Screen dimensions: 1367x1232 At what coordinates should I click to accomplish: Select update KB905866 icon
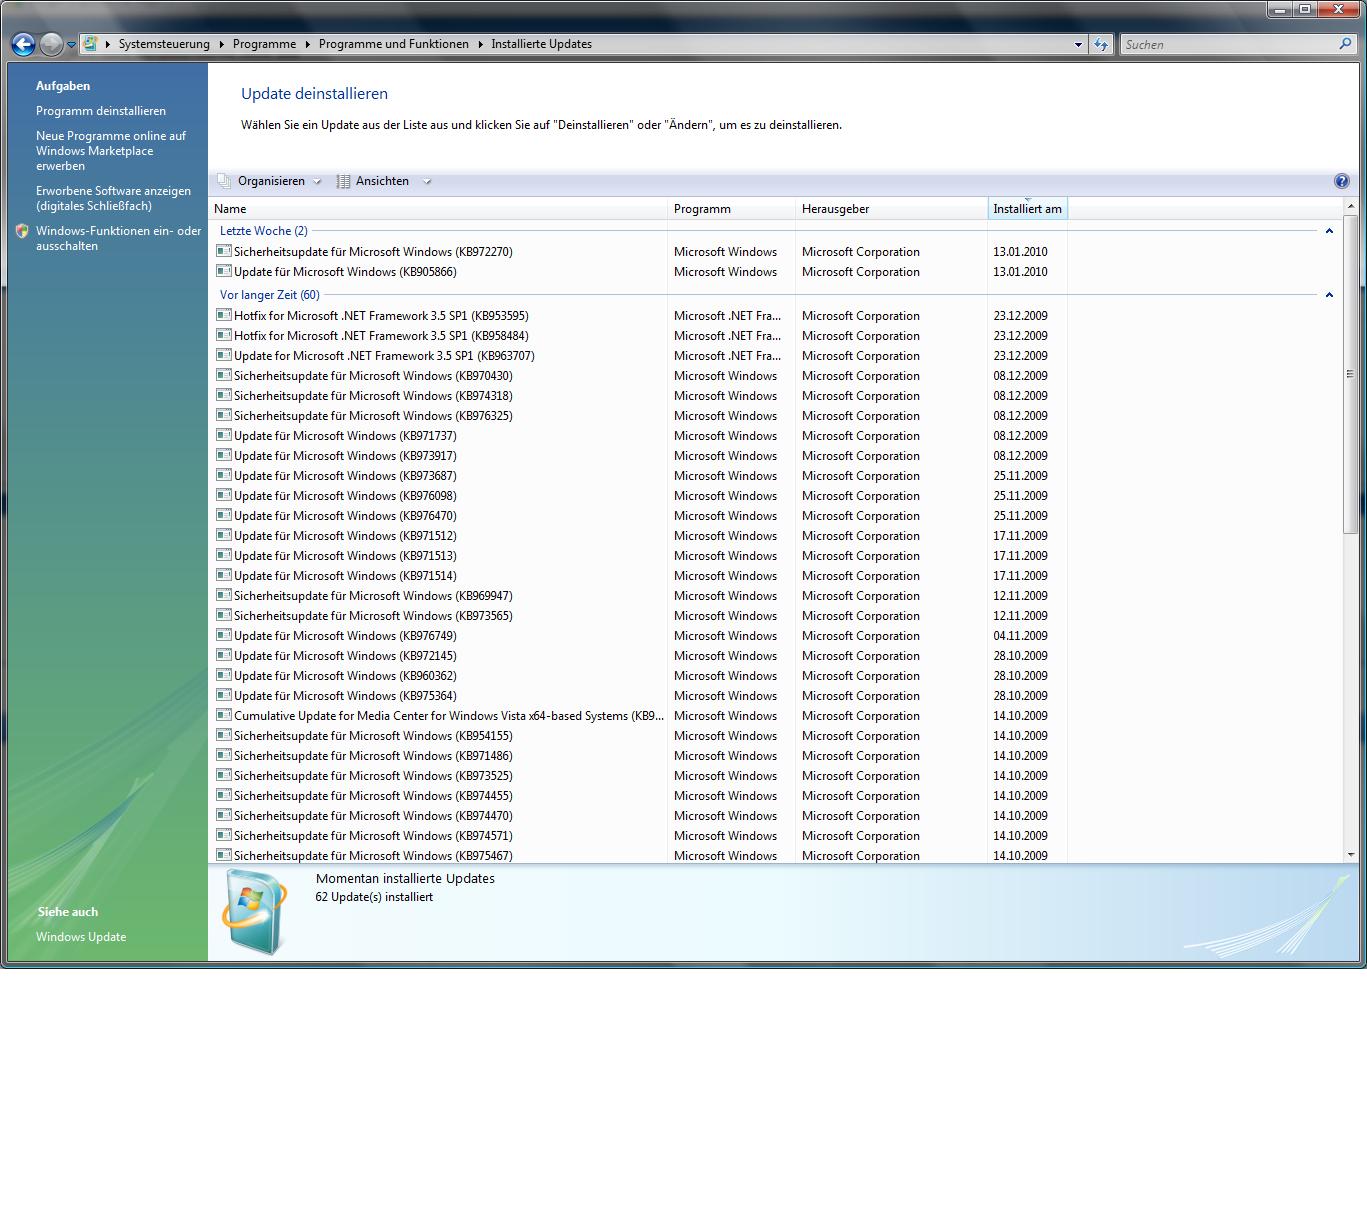click(224, 271)
